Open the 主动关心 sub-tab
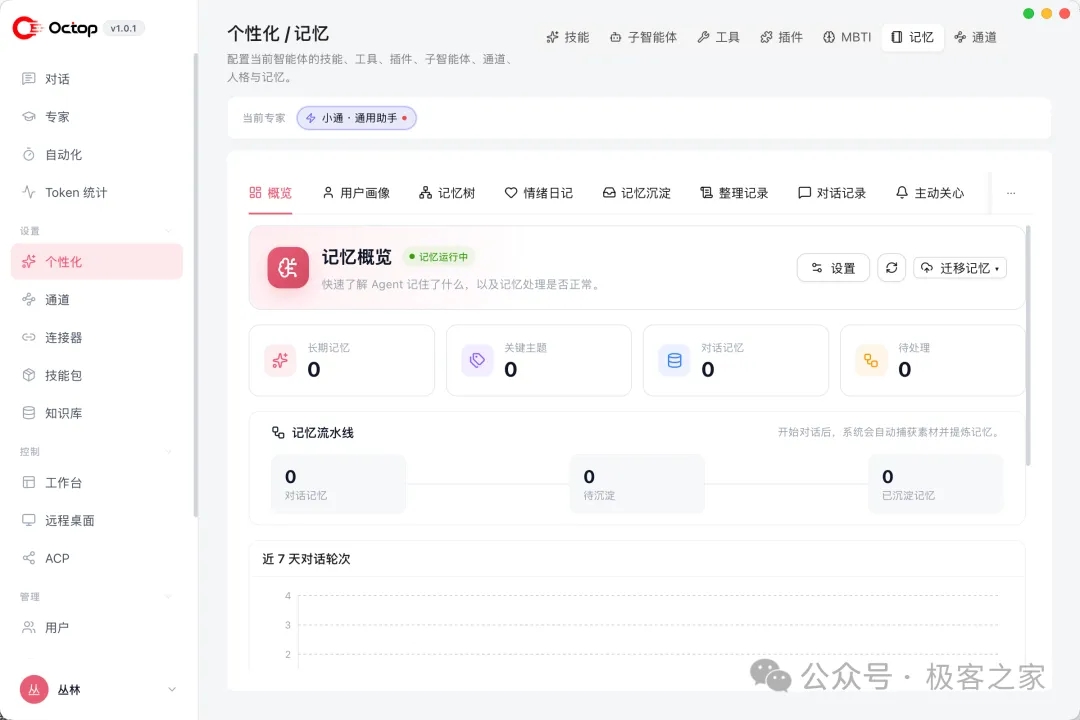 [930, 193]
